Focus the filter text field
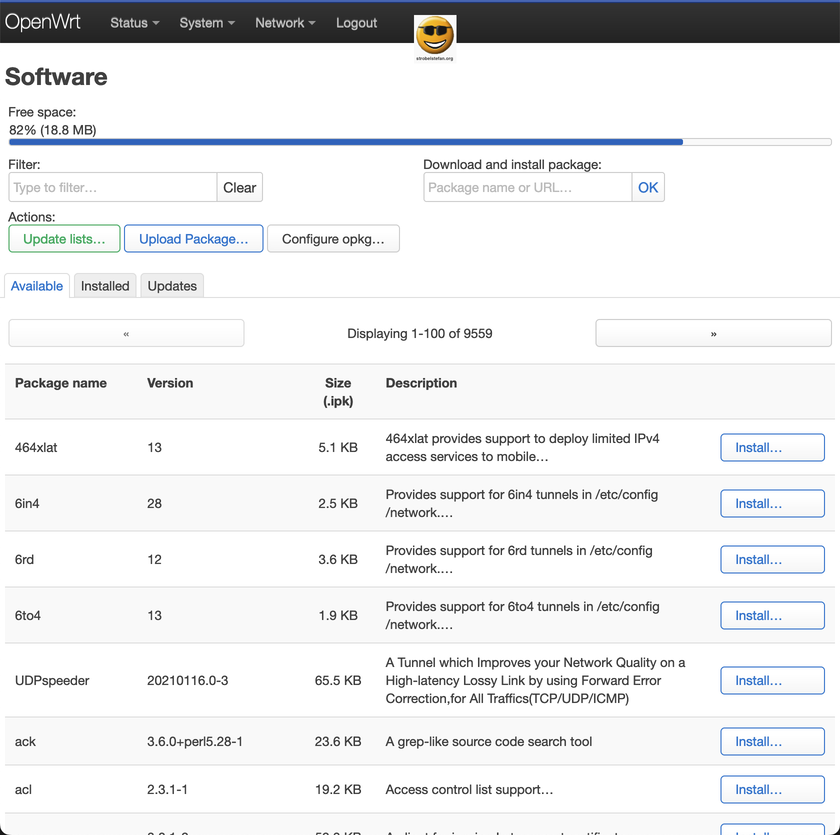This screenshot has width=840, height=835. 112,187
